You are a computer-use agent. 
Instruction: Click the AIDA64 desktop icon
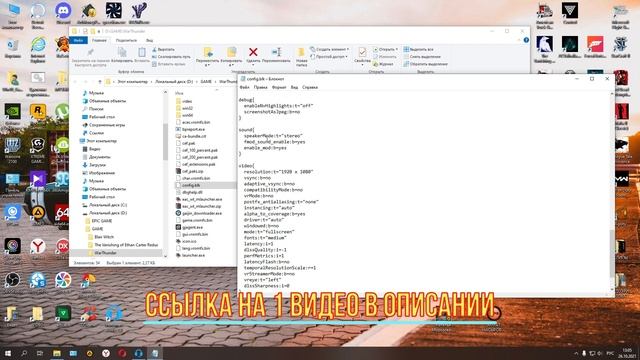click(x=62, y=212)
